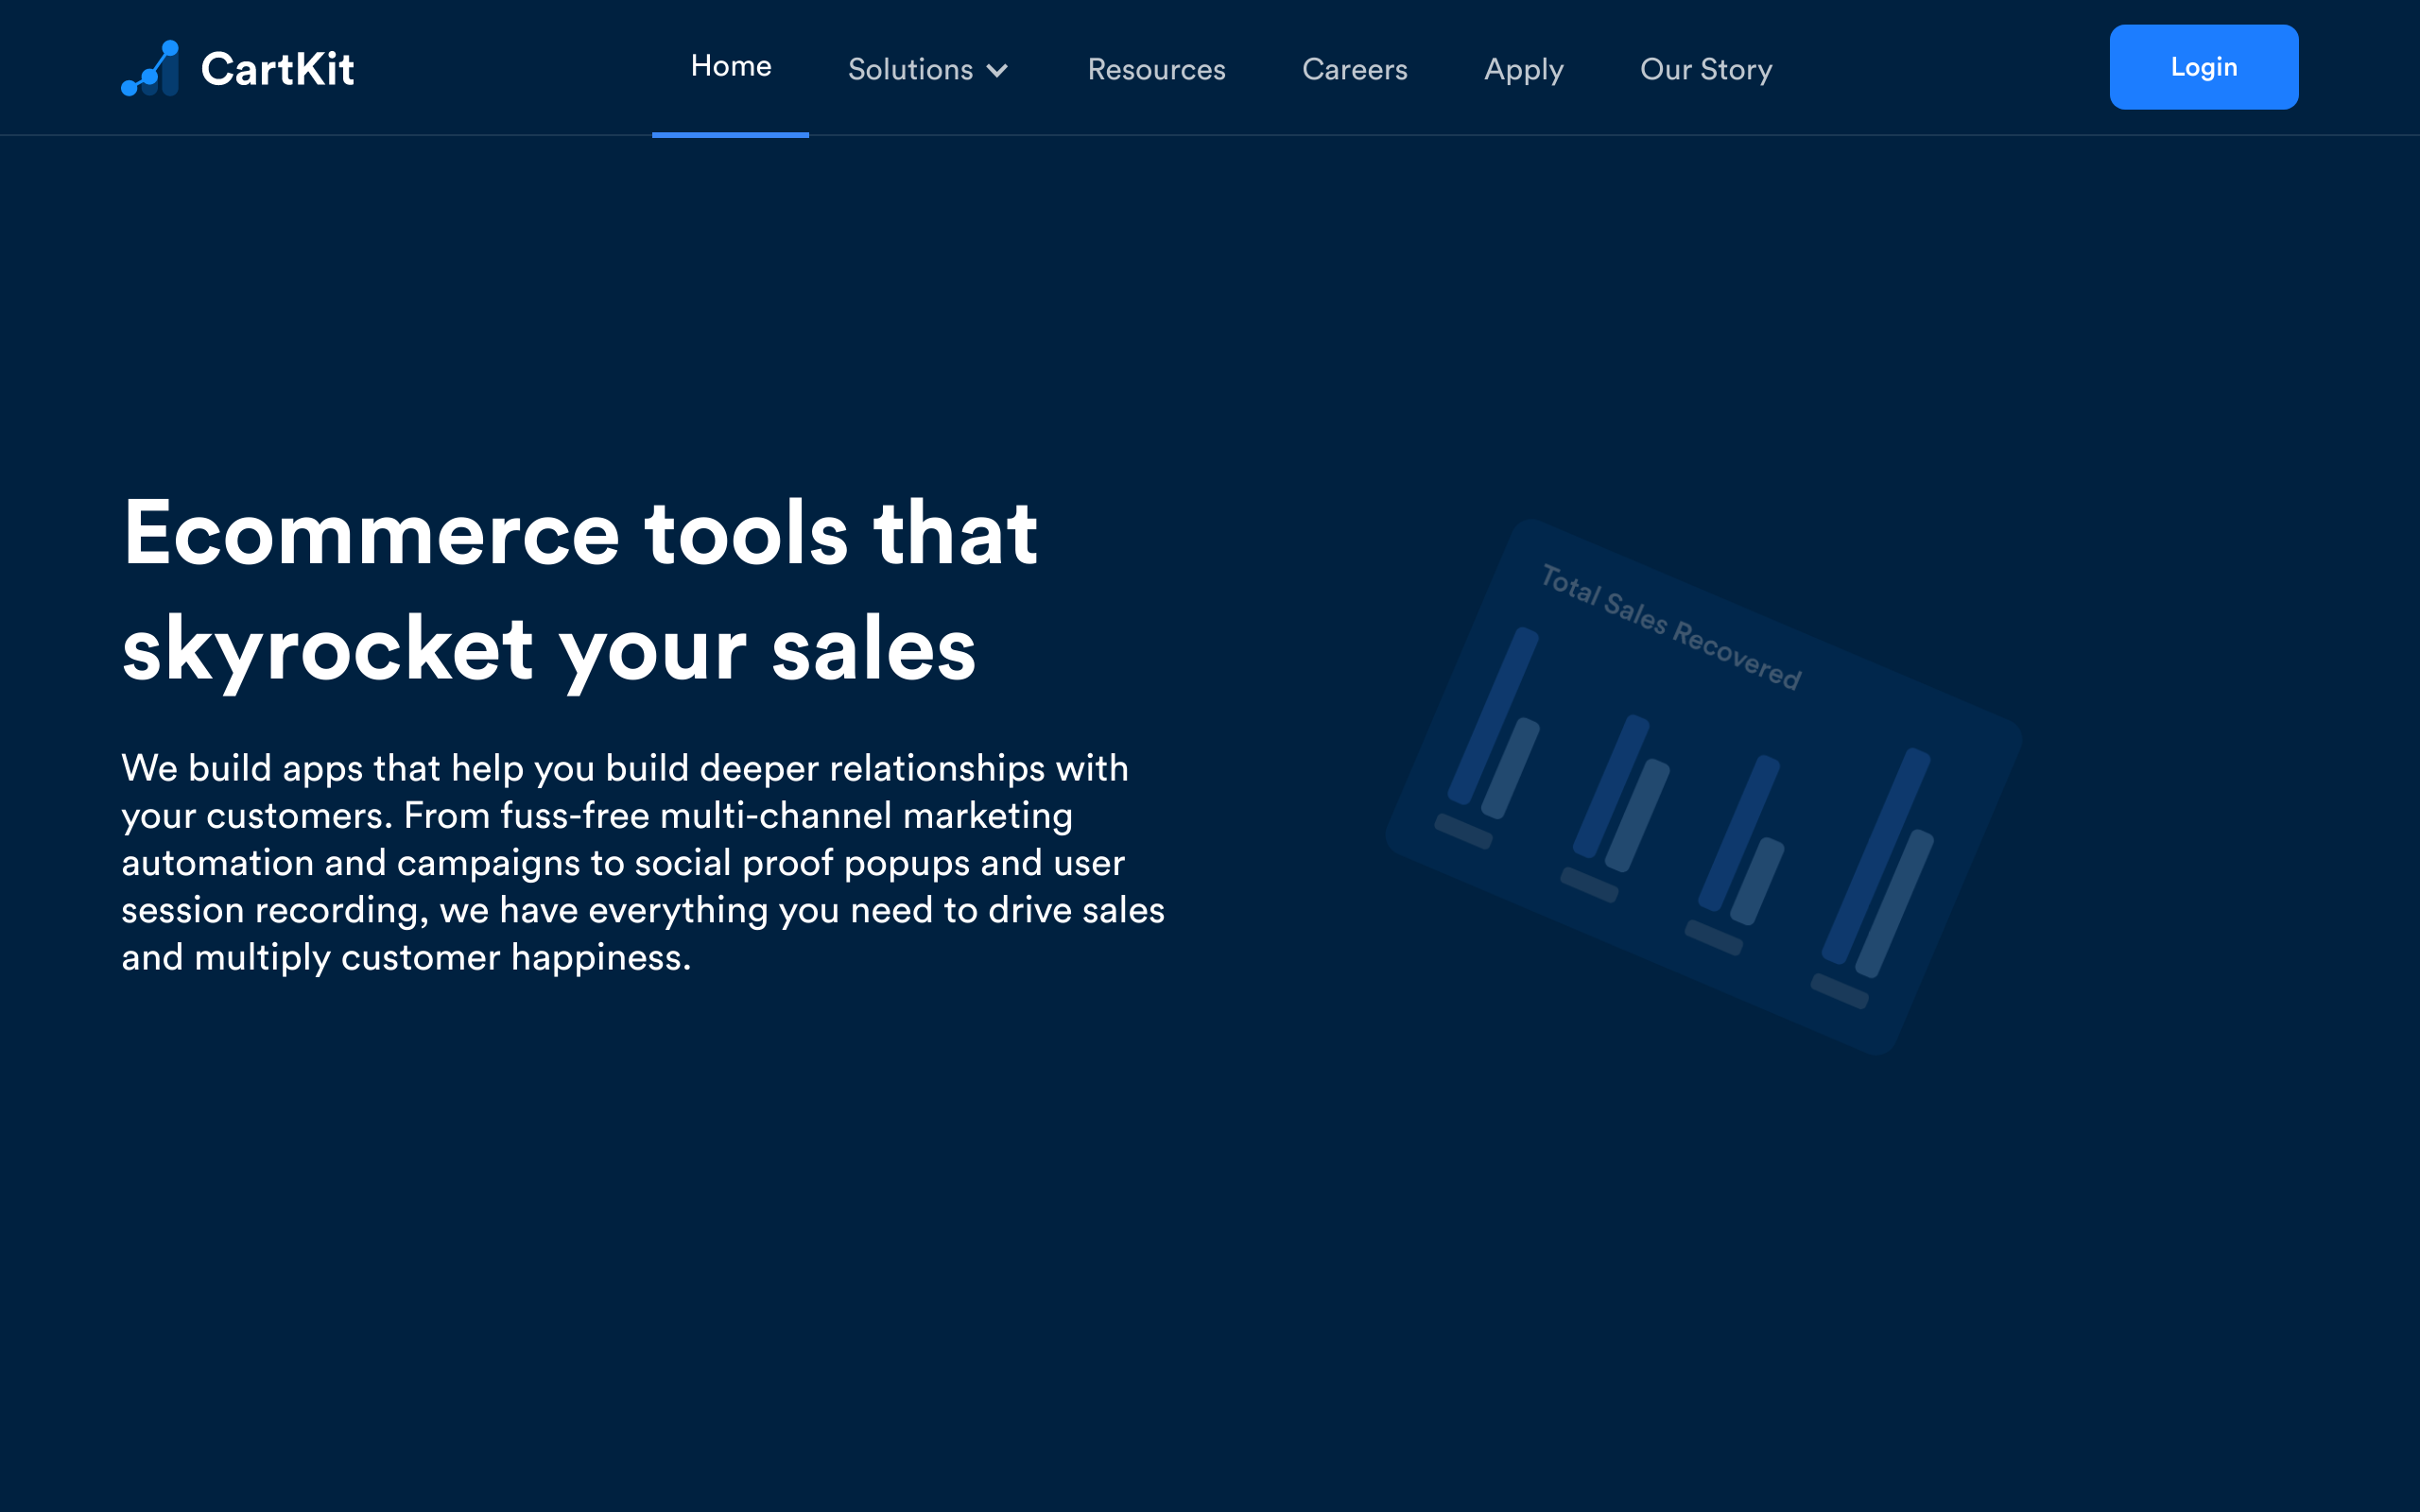Click the Apply navigation link

coord(1523,69)
